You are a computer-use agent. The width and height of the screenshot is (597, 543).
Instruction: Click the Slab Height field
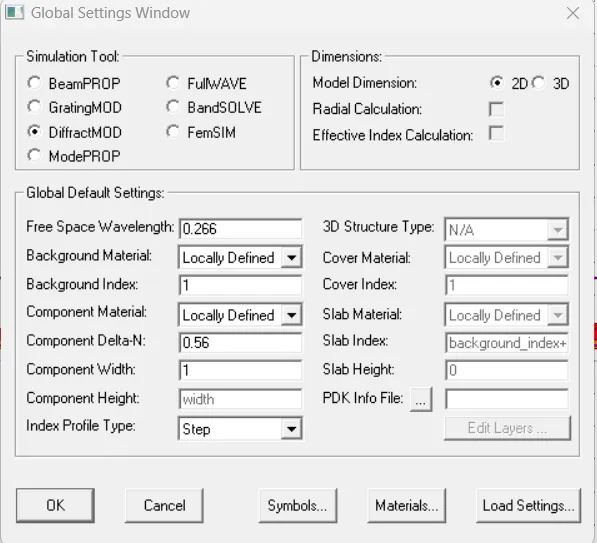pyautogui.click(x=507, y=370)
